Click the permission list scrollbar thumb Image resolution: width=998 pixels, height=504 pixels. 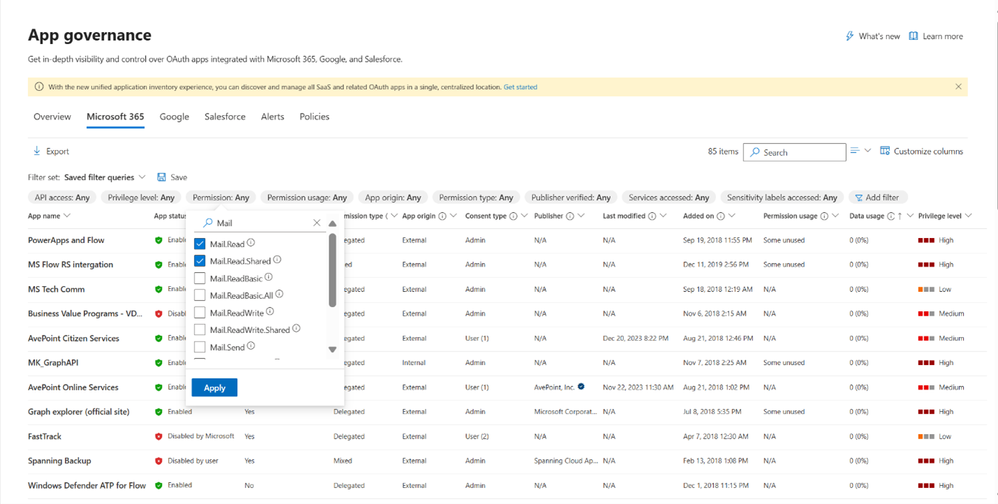tap(332, 270)
